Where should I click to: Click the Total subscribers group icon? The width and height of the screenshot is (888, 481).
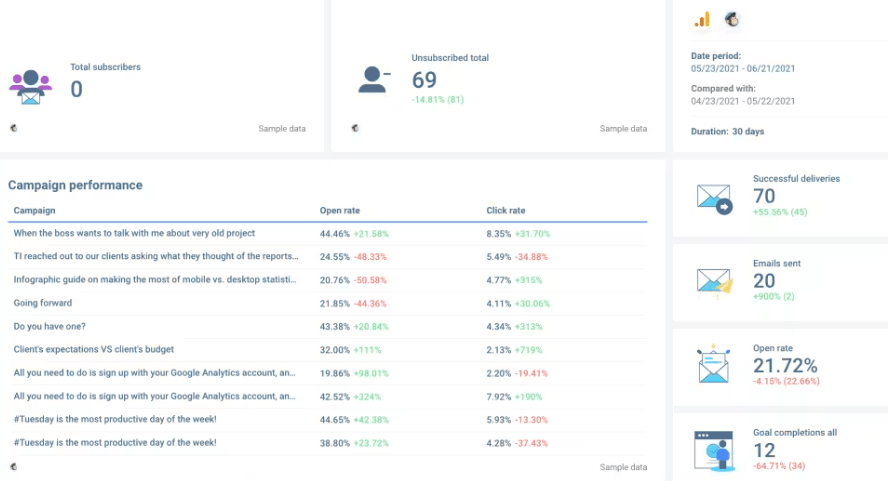tap(31, 87)
